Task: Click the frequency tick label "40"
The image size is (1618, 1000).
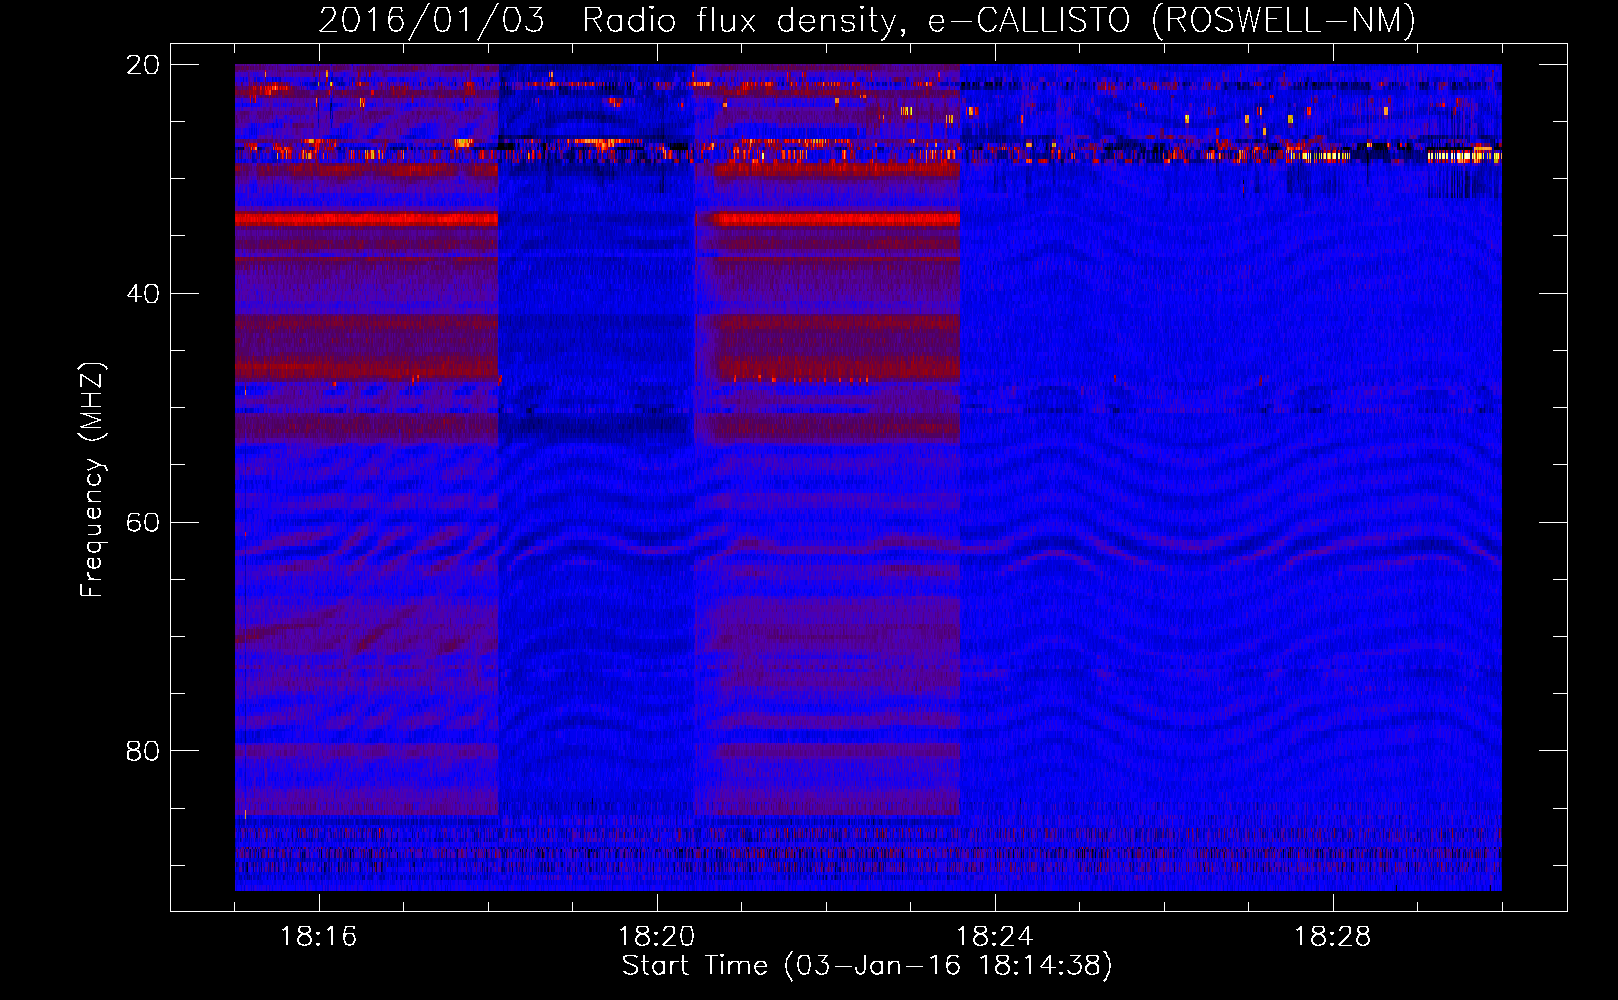Action: (142, 294)
